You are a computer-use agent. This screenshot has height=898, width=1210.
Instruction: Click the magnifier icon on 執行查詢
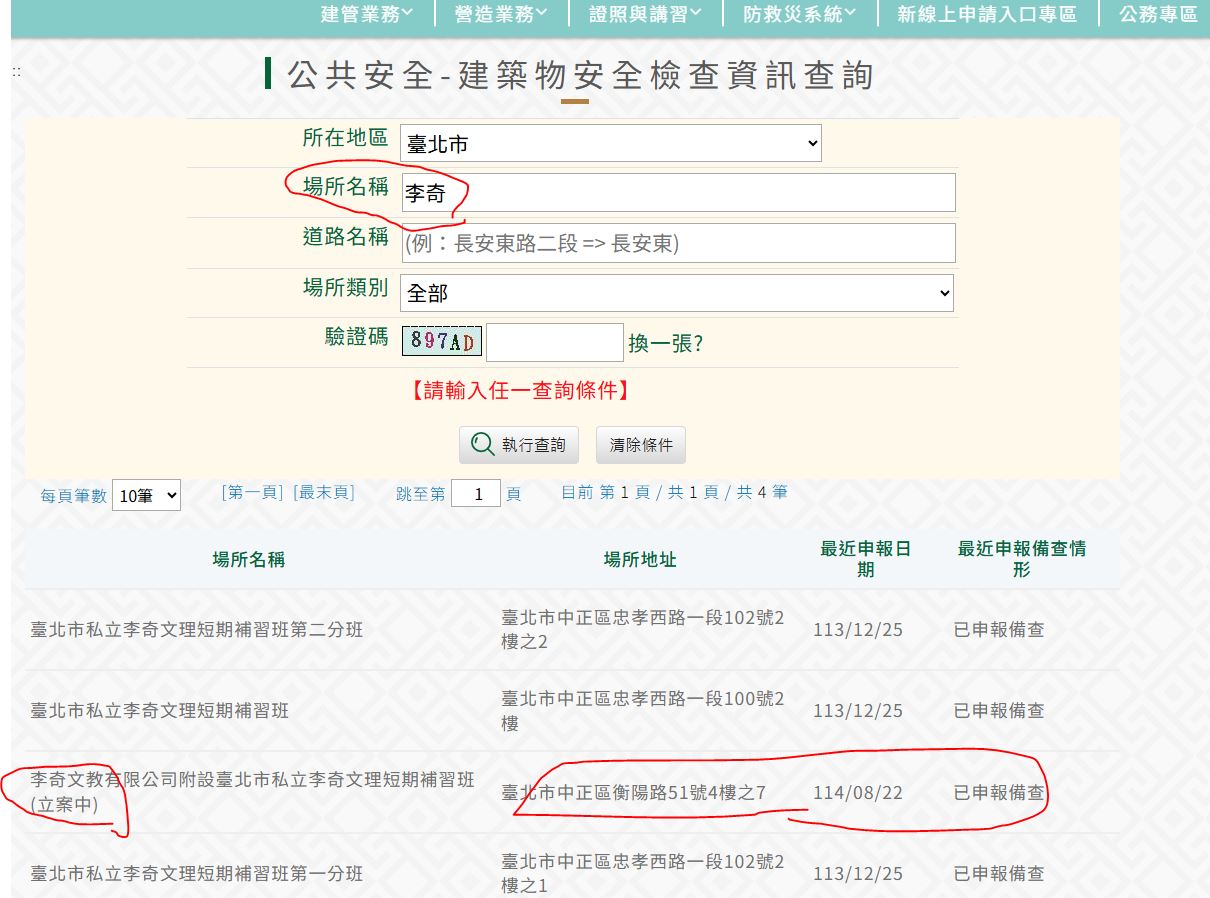click(x=482, y=445)
